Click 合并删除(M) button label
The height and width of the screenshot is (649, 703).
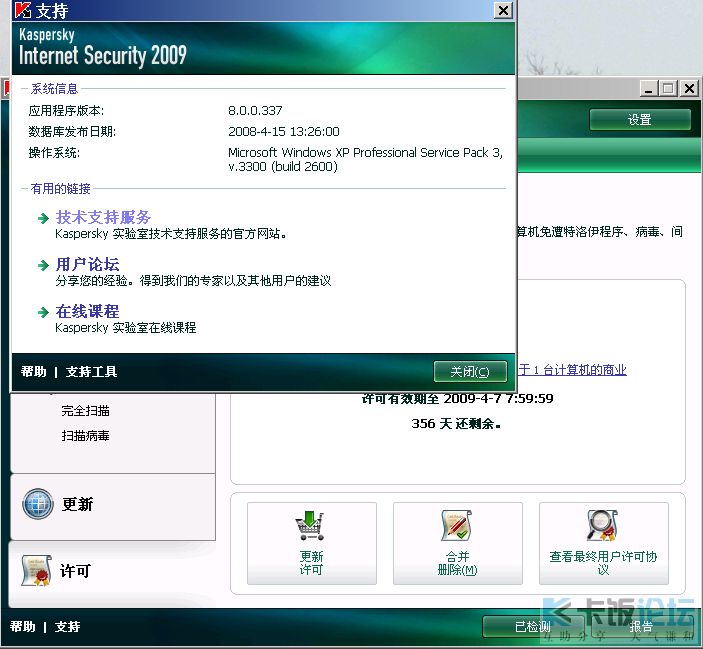457,563
